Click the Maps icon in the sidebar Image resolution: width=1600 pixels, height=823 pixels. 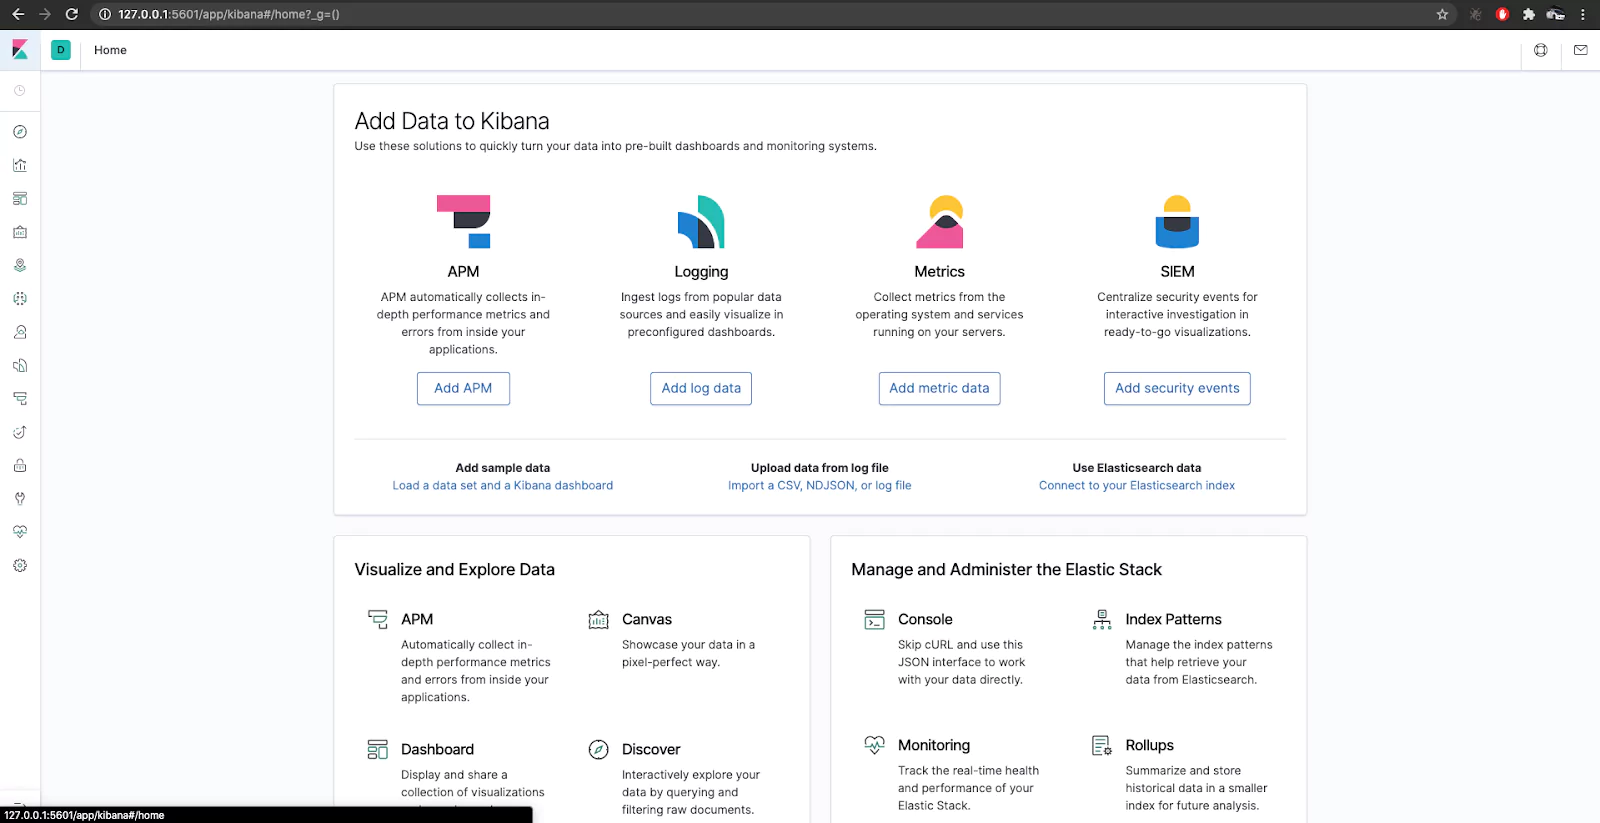[x=20, y=265]
